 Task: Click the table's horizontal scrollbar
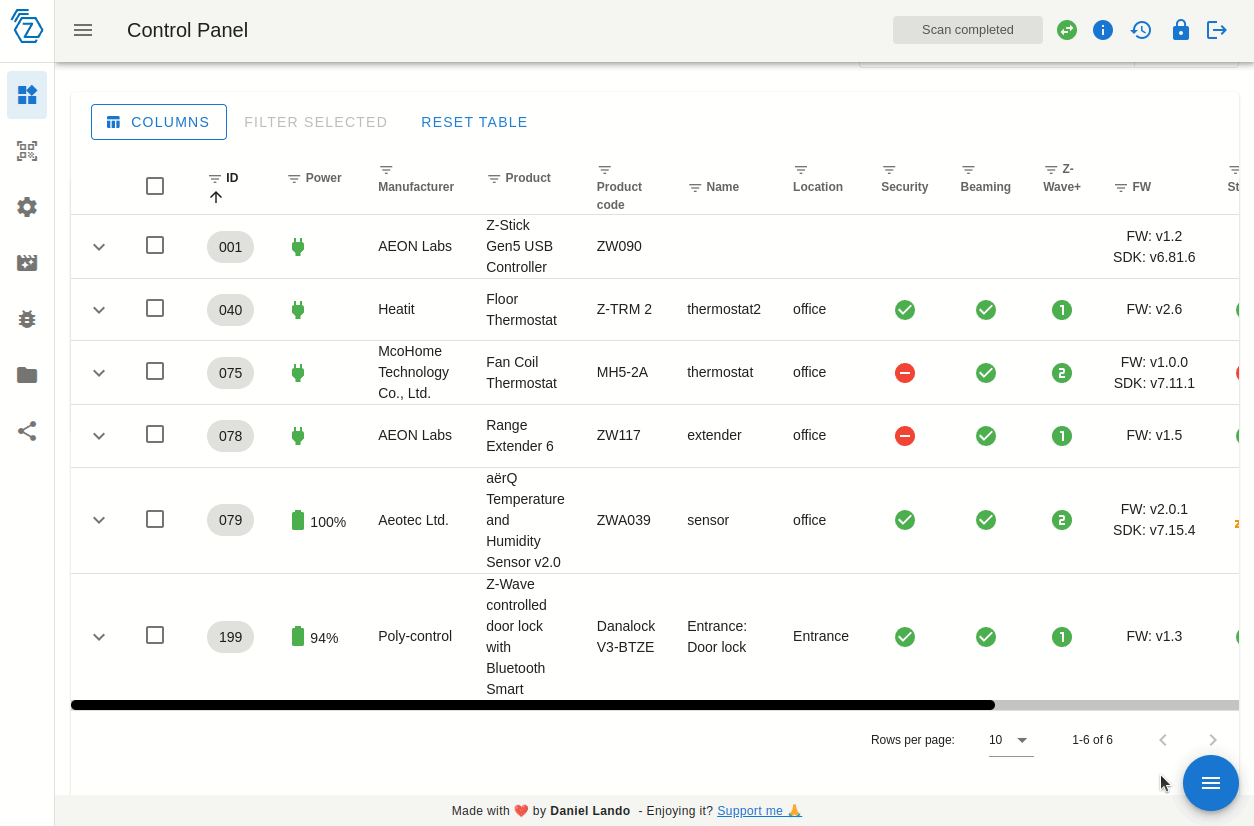point(533,705)
